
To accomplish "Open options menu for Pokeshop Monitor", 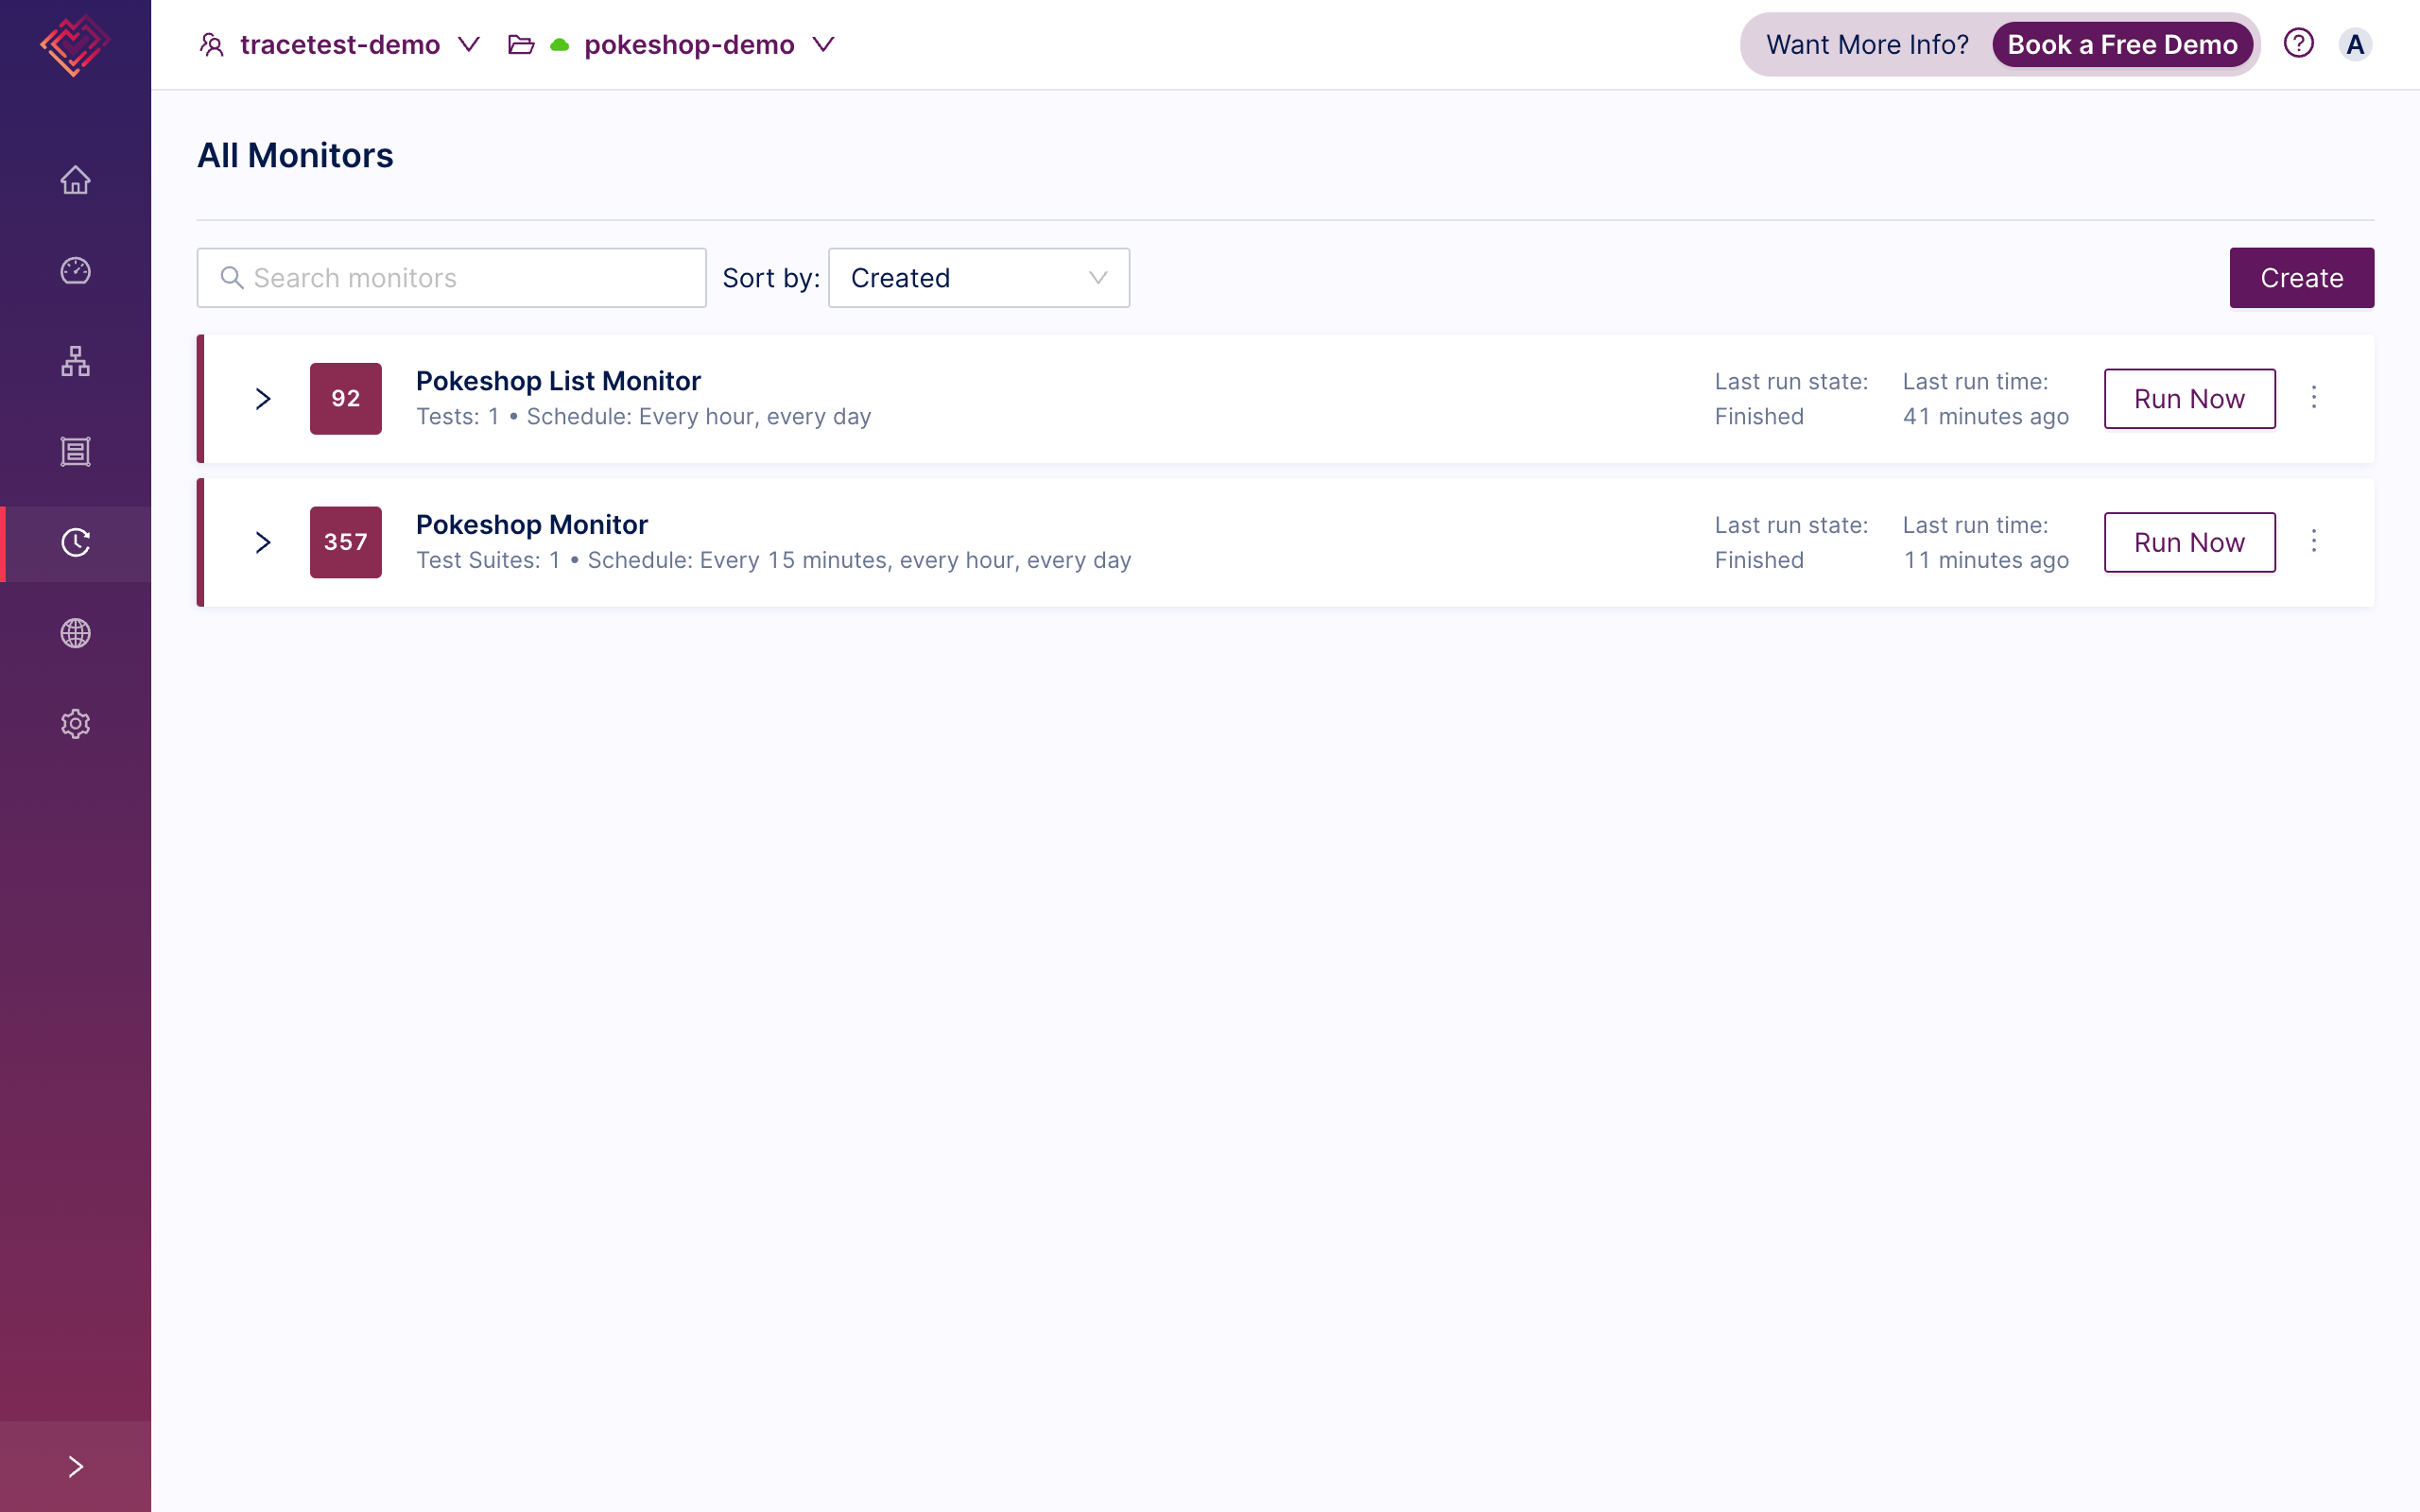I will (x=2313, y=541).
